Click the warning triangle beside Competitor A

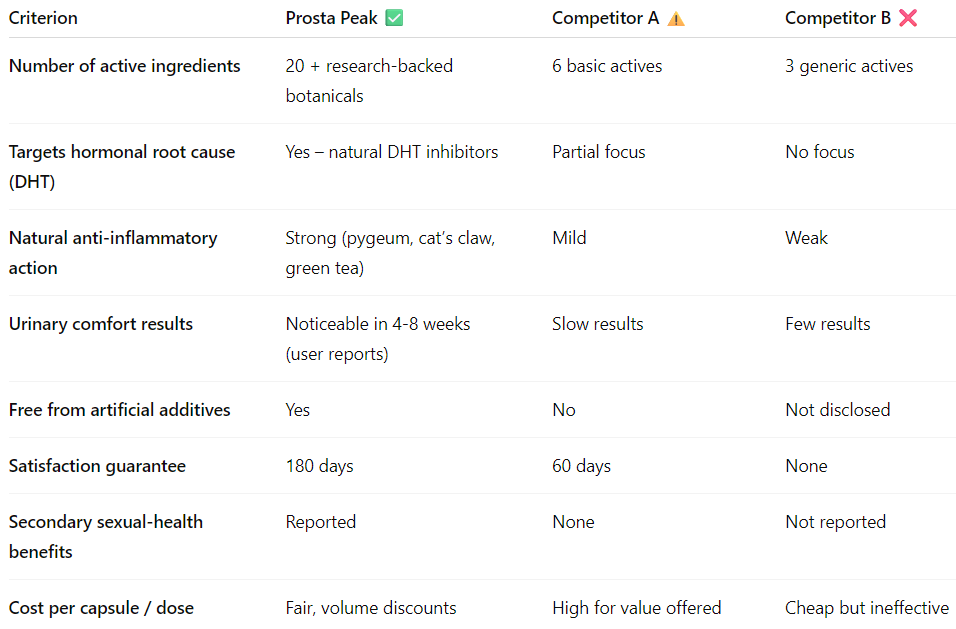[676, 18]
